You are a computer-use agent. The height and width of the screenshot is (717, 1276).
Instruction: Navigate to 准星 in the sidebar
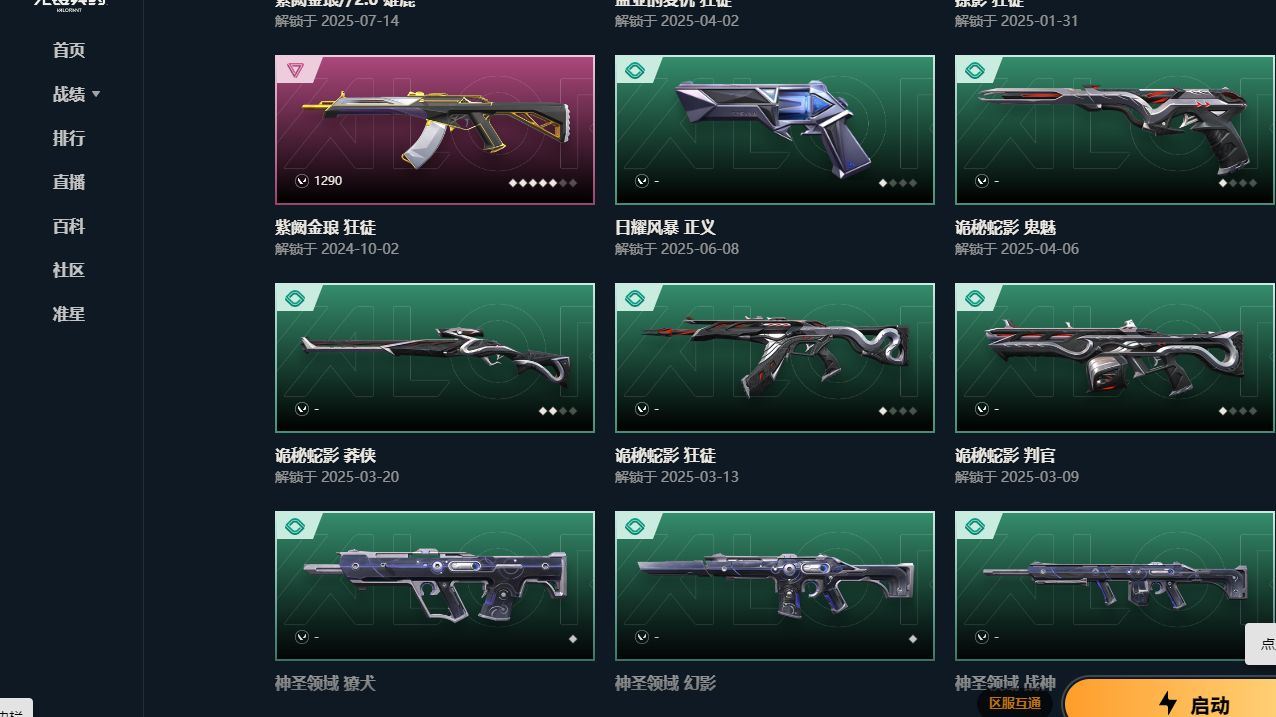pyautogui.click(x=69, y=314)
